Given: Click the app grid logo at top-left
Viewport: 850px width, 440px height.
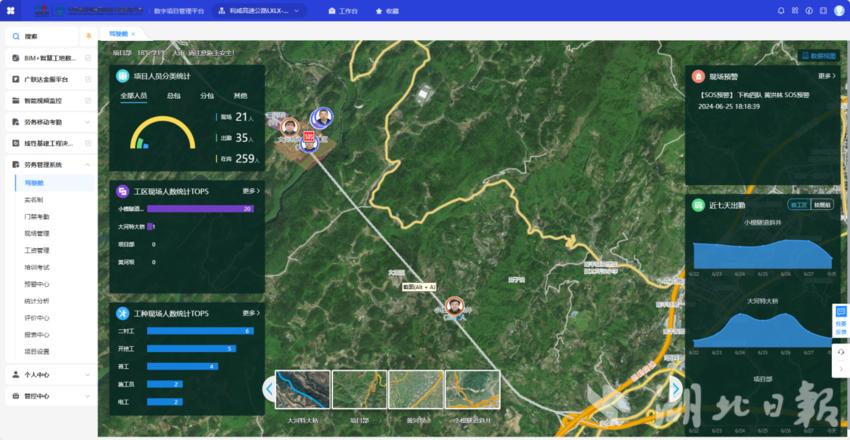Looking at the screenshot, I should tap(12, 11).
